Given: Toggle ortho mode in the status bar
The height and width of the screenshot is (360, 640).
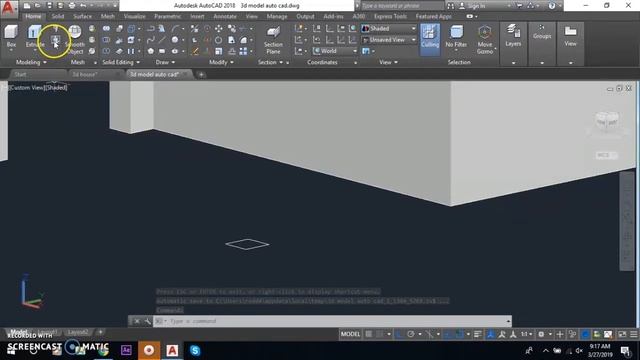Looking at the screenshot, I should (x=399, y=334).
